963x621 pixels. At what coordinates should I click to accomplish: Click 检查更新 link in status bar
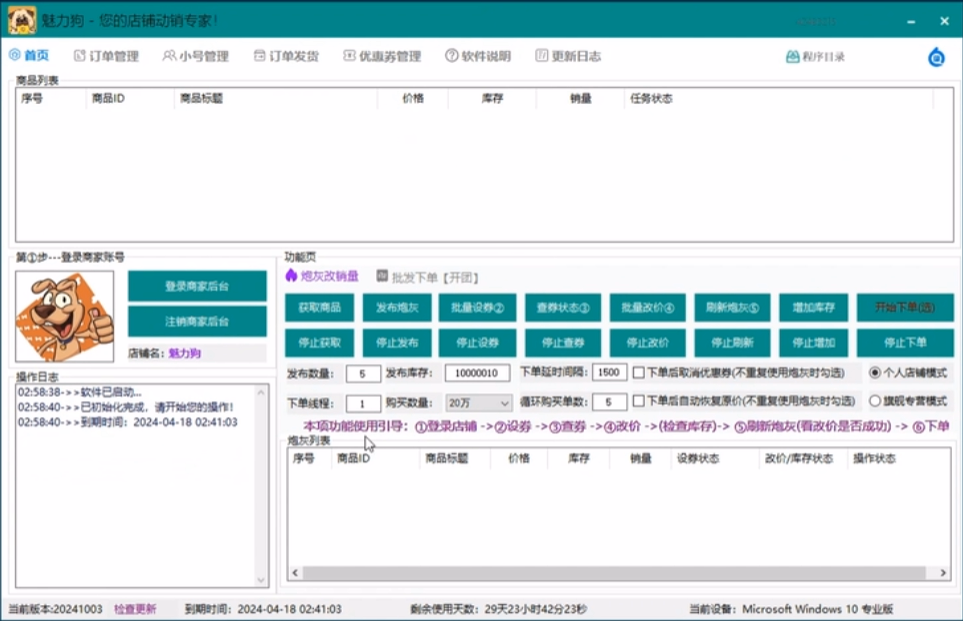(x=135, y=609)
